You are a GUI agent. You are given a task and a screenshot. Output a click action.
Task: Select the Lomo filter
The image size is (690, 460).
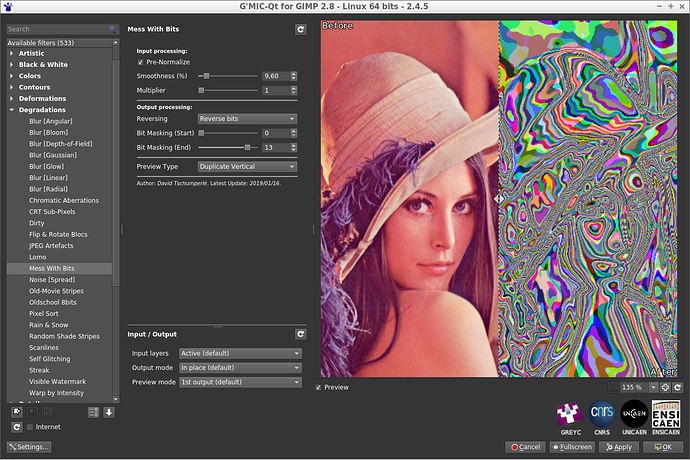pos(37,257)
